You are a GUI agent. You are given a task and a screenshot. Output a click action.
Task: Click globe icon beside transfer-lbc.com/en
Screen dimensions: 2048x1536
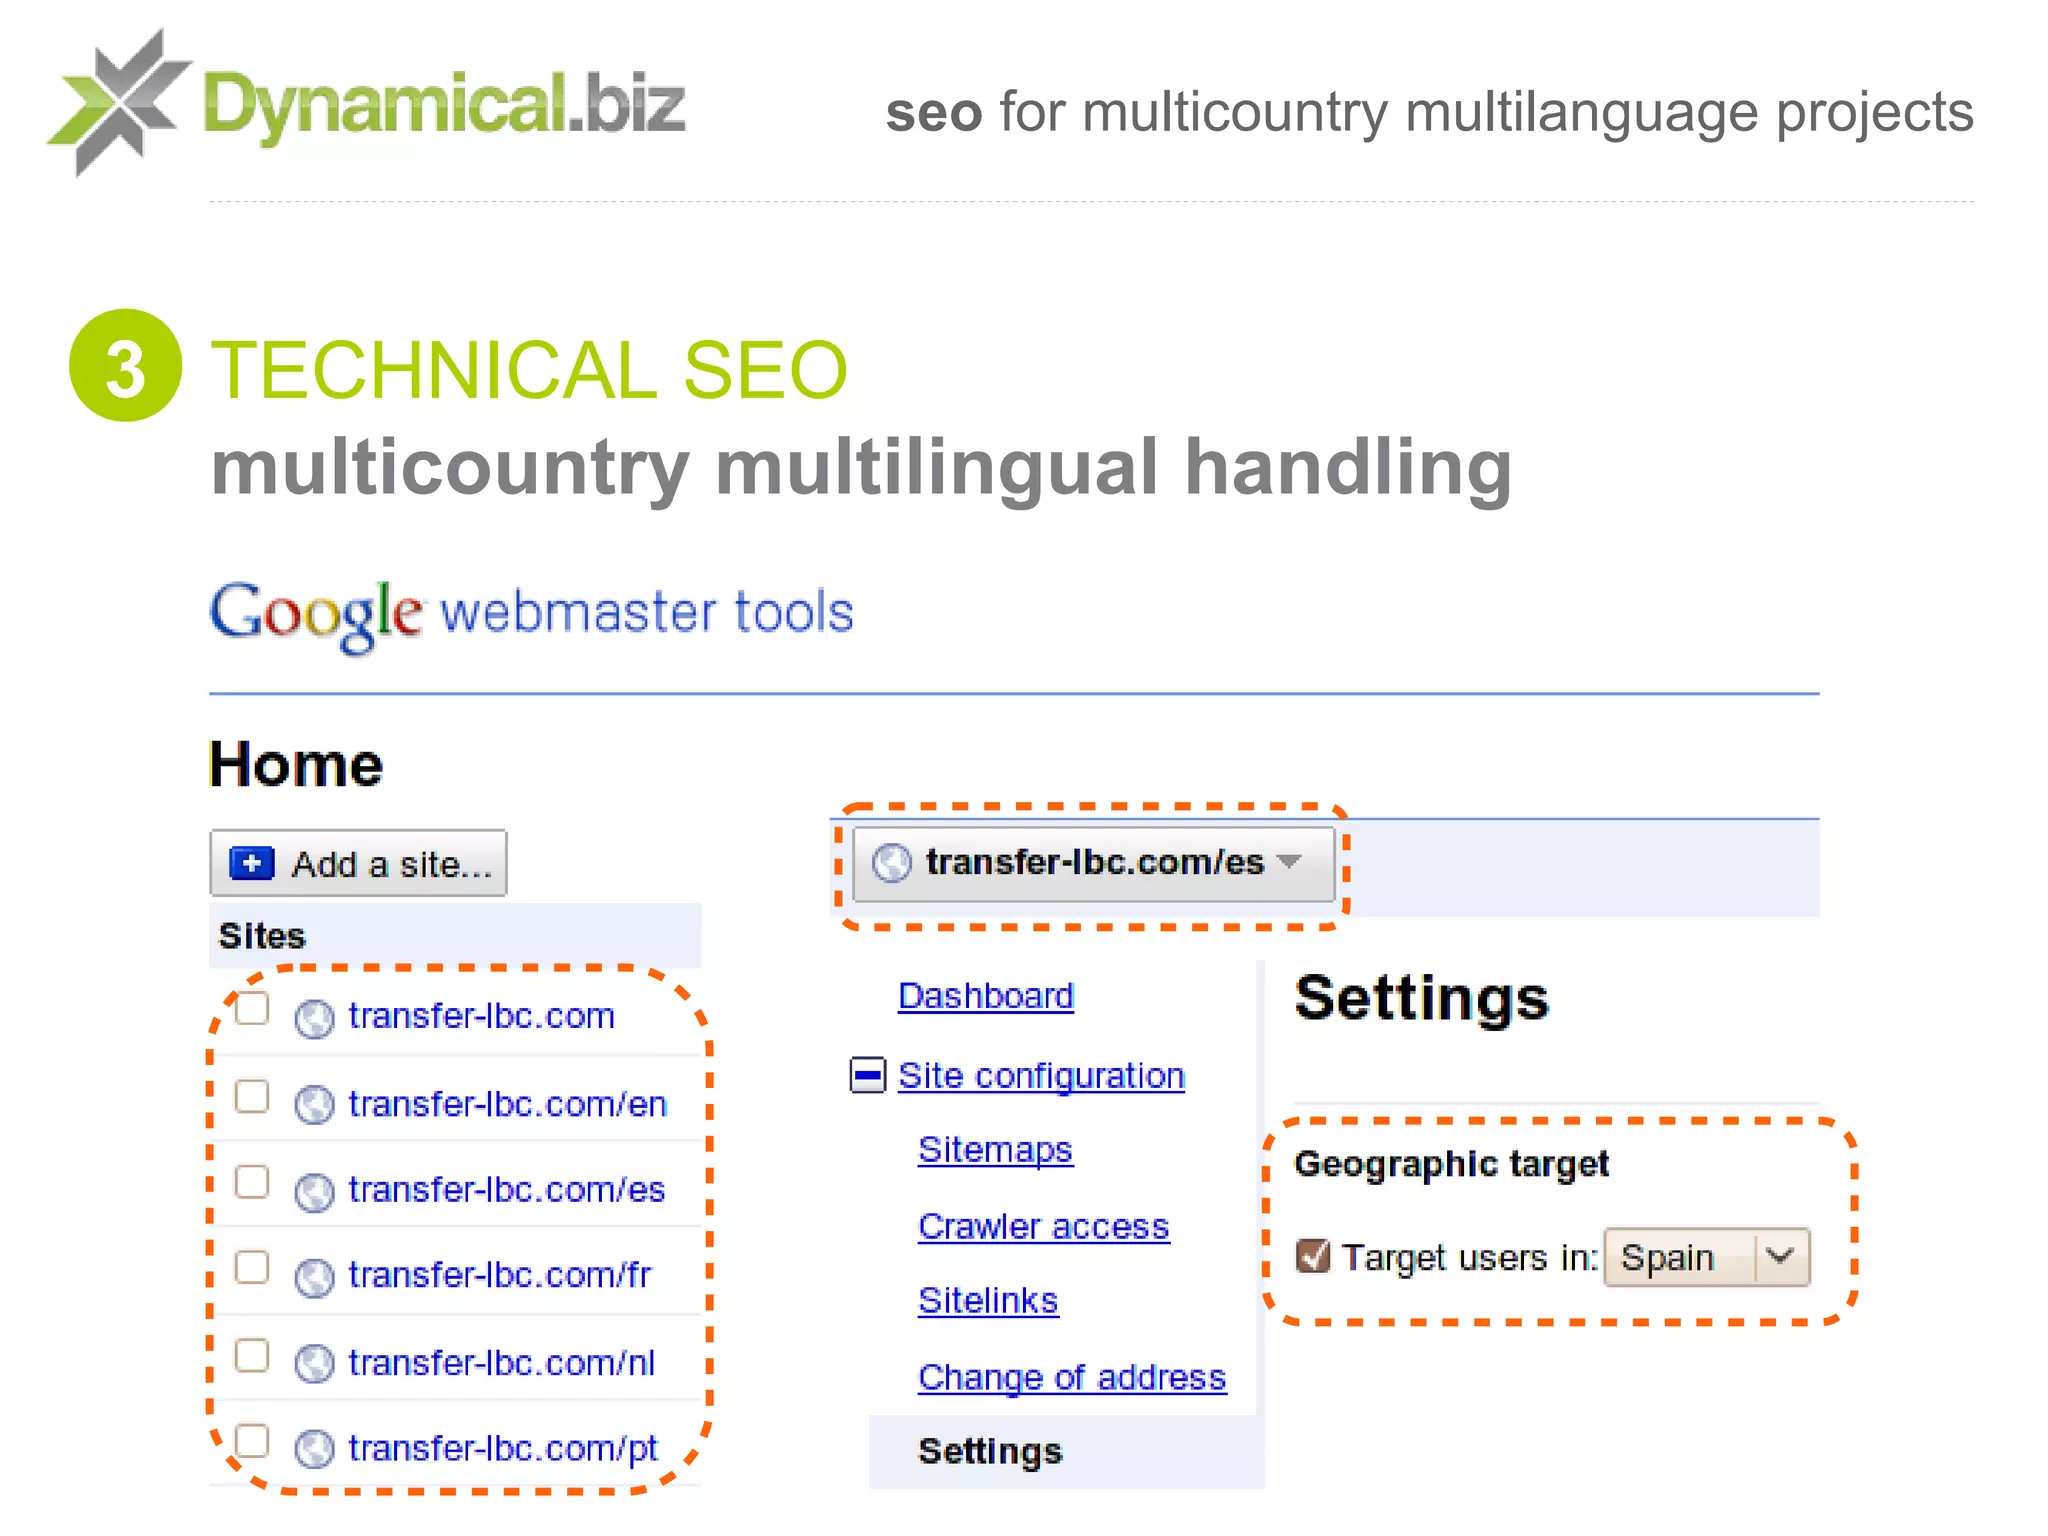click(314, 1105)
